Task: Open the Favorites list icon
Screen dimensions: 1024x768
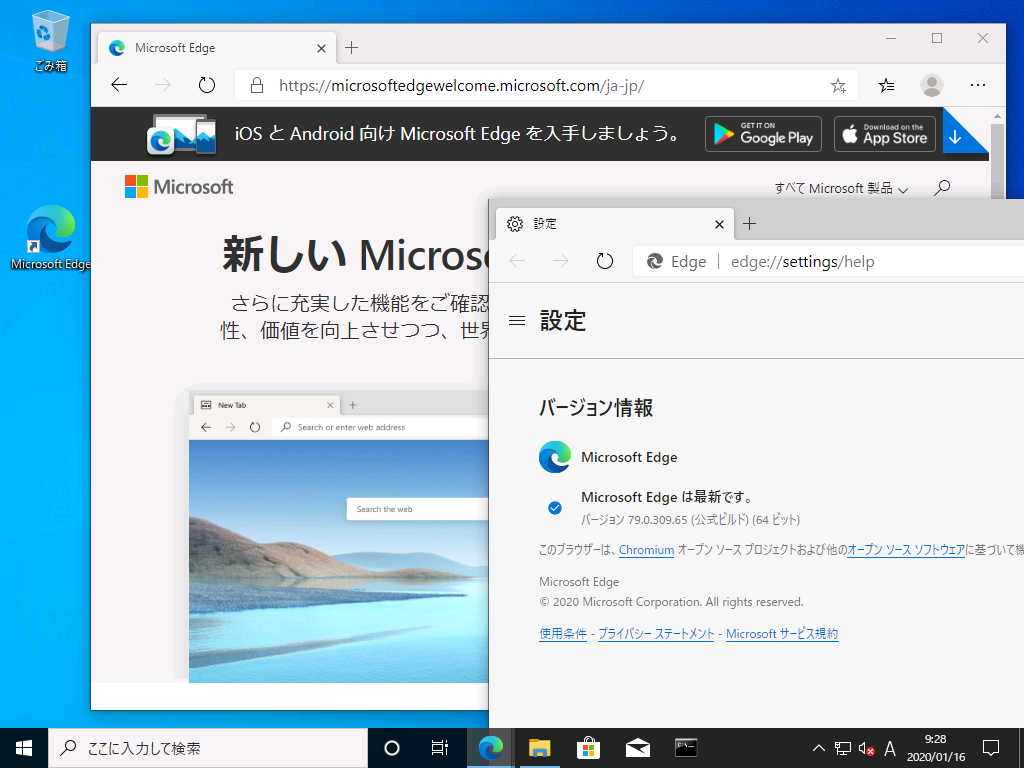Action: [x=886, y=86]
